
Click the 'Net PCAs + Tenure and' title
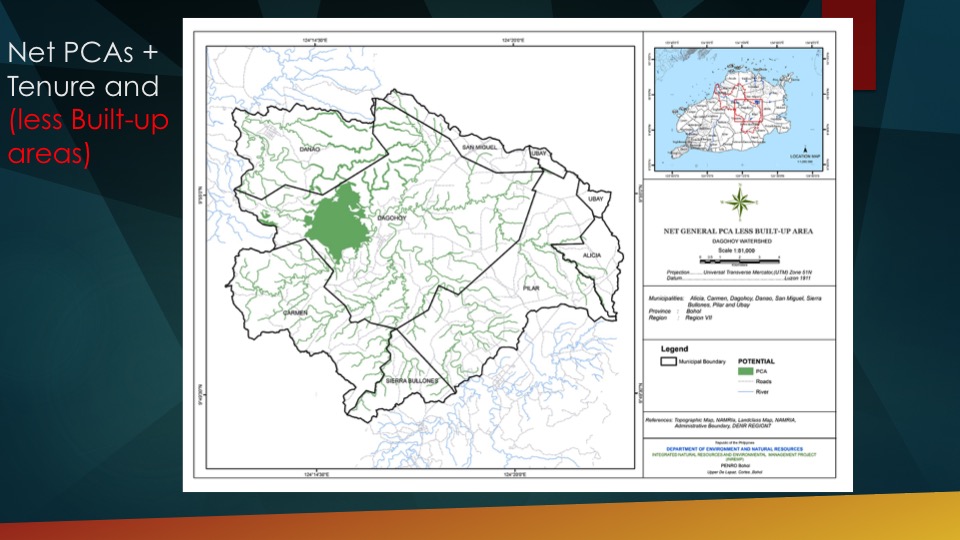84,69
